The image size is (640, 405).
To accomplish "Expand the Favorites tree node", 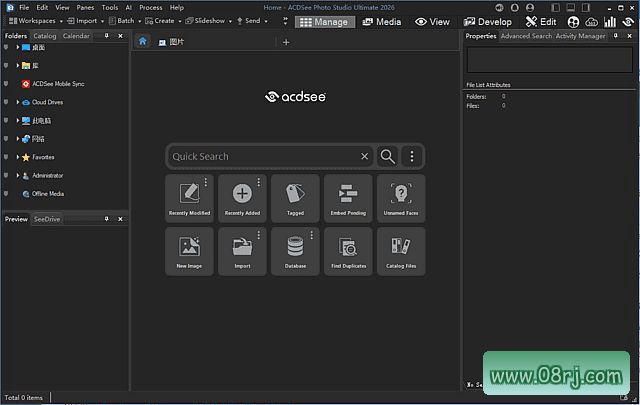I will point(18,157).
